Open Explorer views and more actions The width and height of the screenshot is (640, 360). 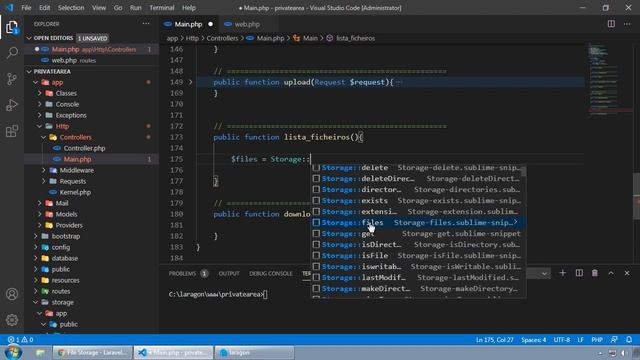pos(146,24)
